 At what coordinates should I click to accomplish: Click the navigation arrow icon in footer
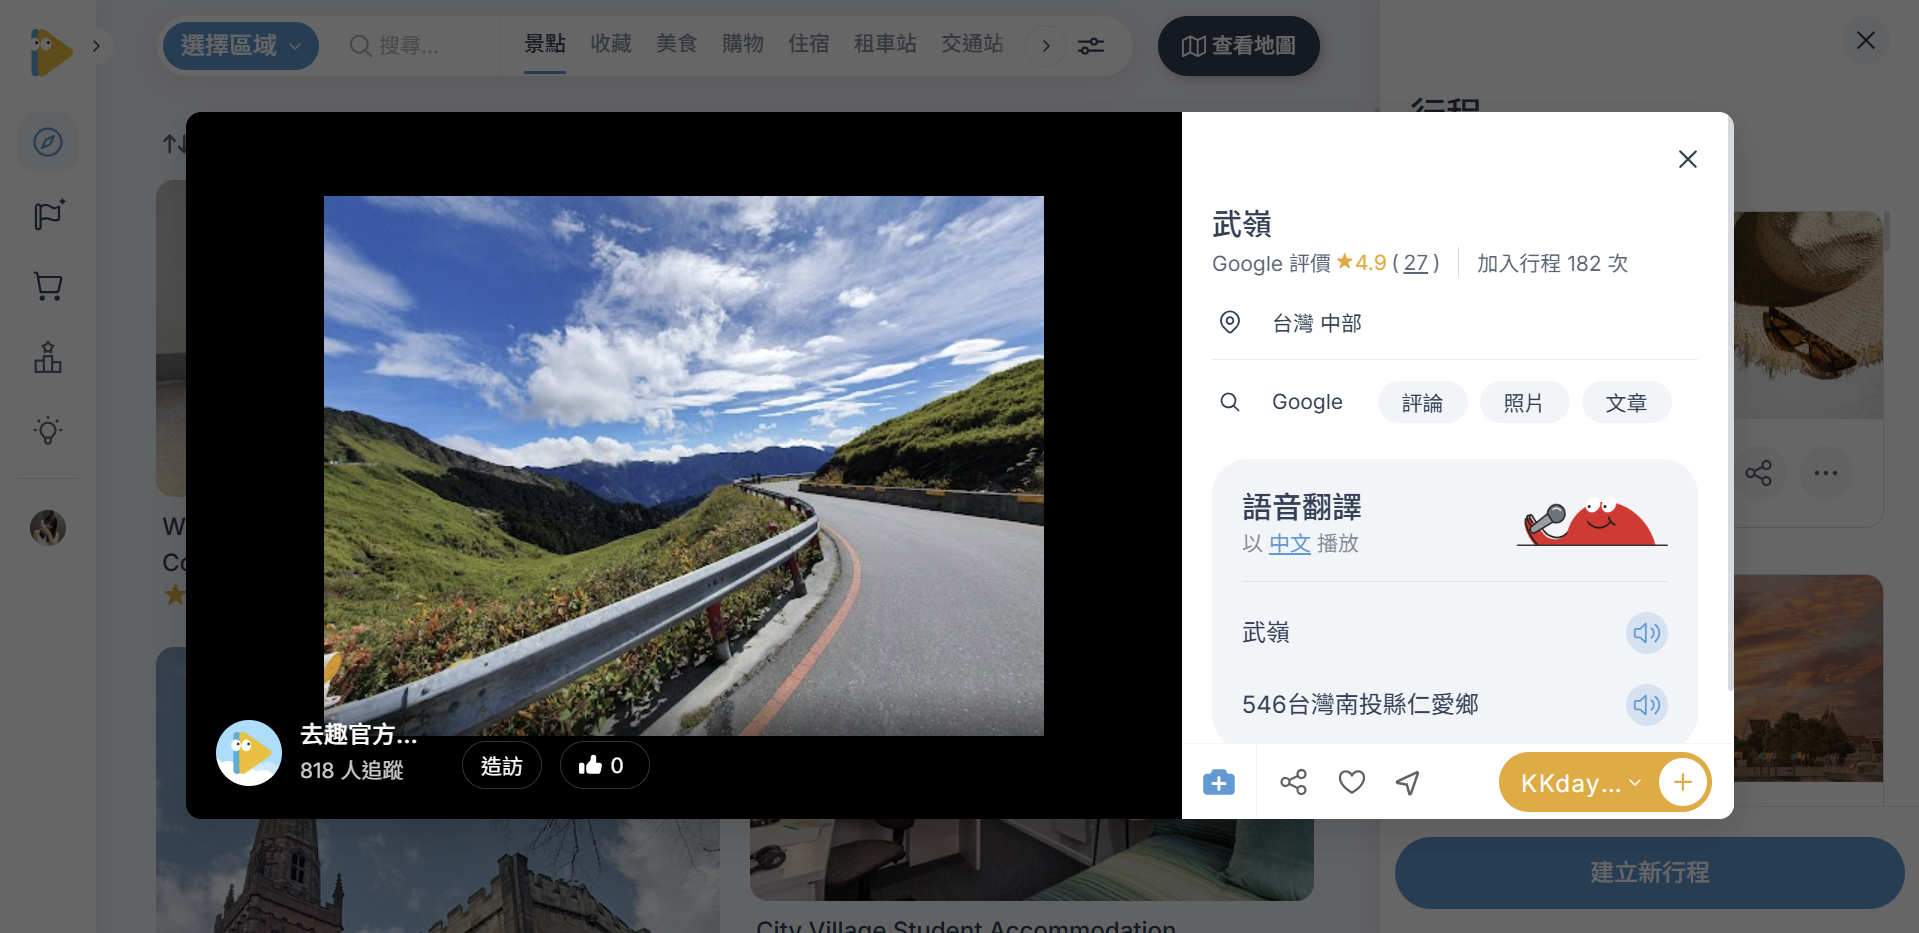point(1408,782)
